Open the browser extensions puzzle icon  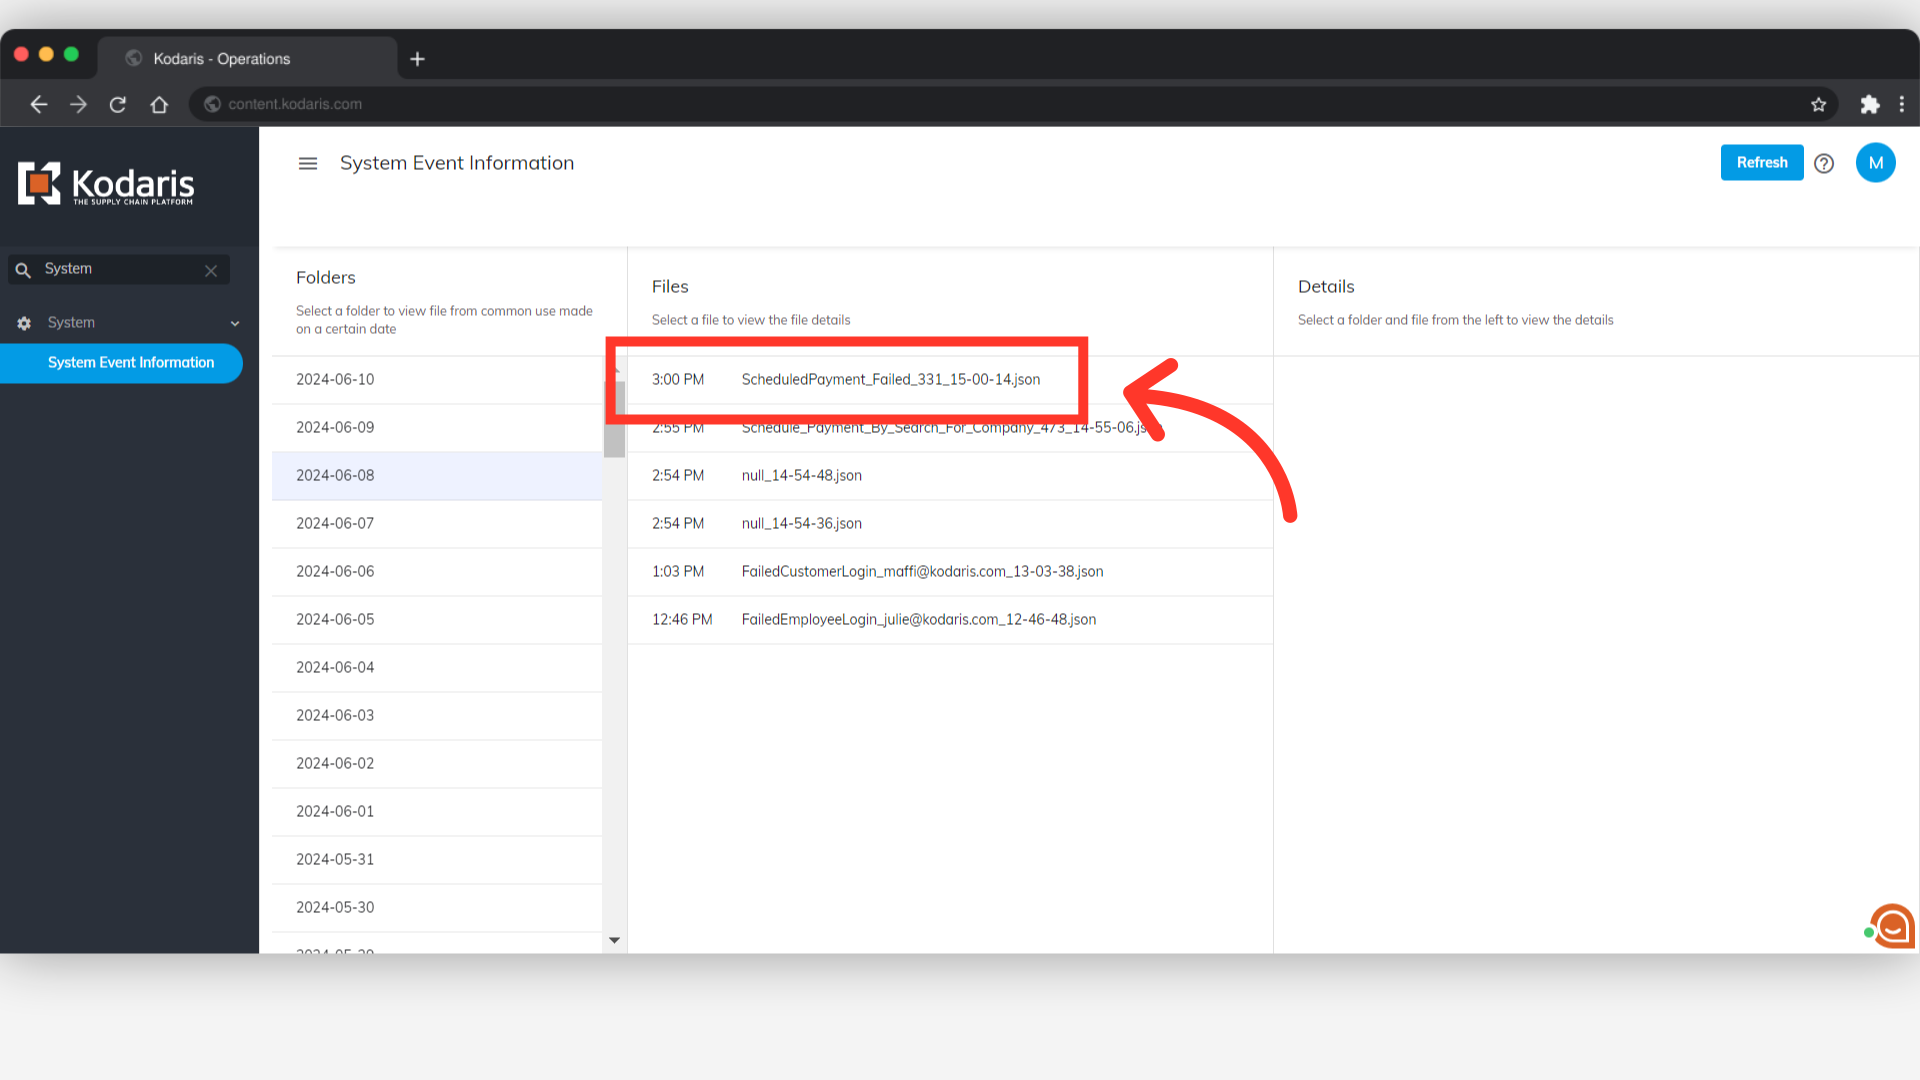(1869, 104)
